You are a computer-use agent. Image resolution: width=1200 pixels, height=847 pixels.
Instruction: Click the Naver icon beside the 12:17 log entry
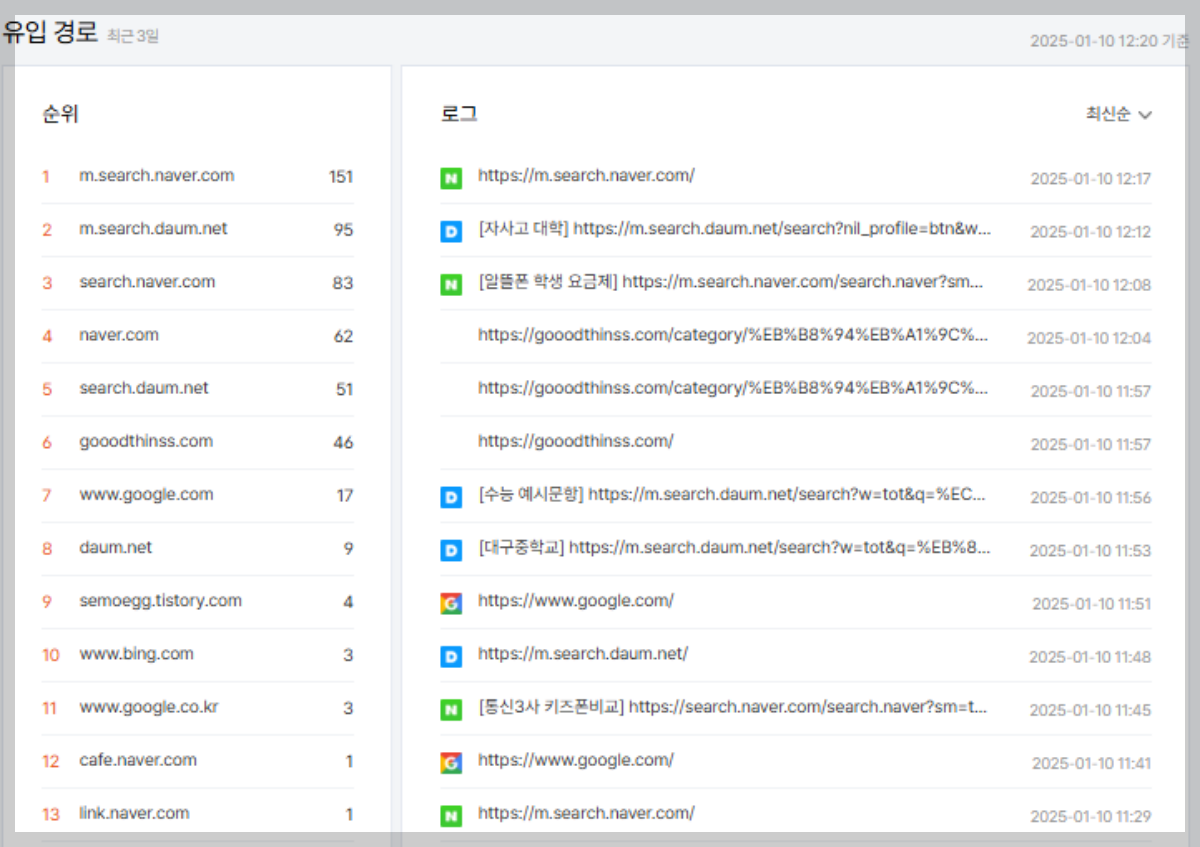[451, 178]
